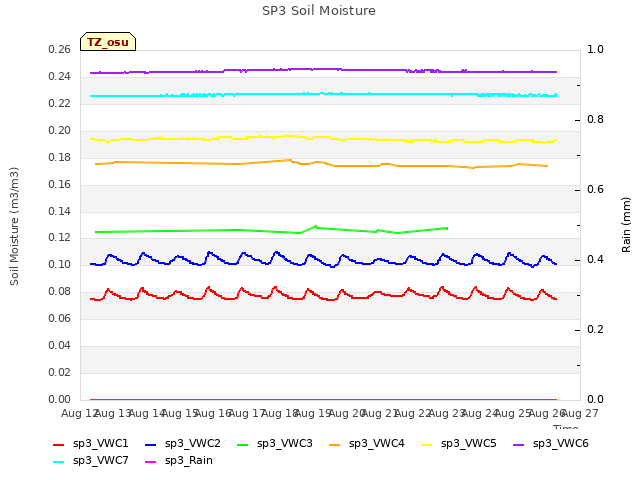
Task: Click the sp3_VWC6 purple legend swatch
Action: tap(518, 445)
